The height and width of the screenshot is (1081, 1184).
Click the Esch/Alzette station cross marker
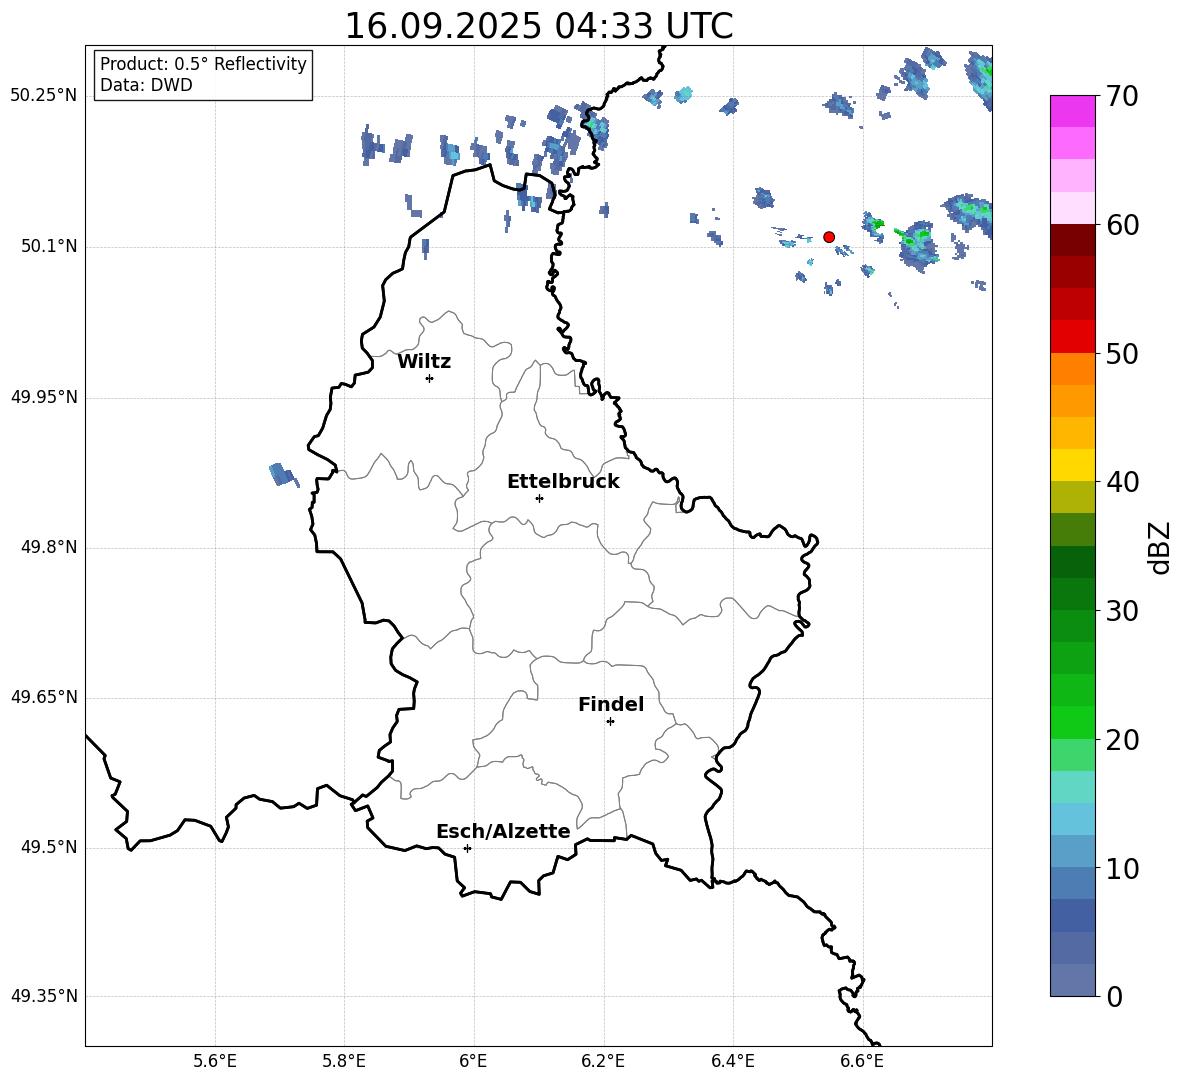tap(467, 848)
